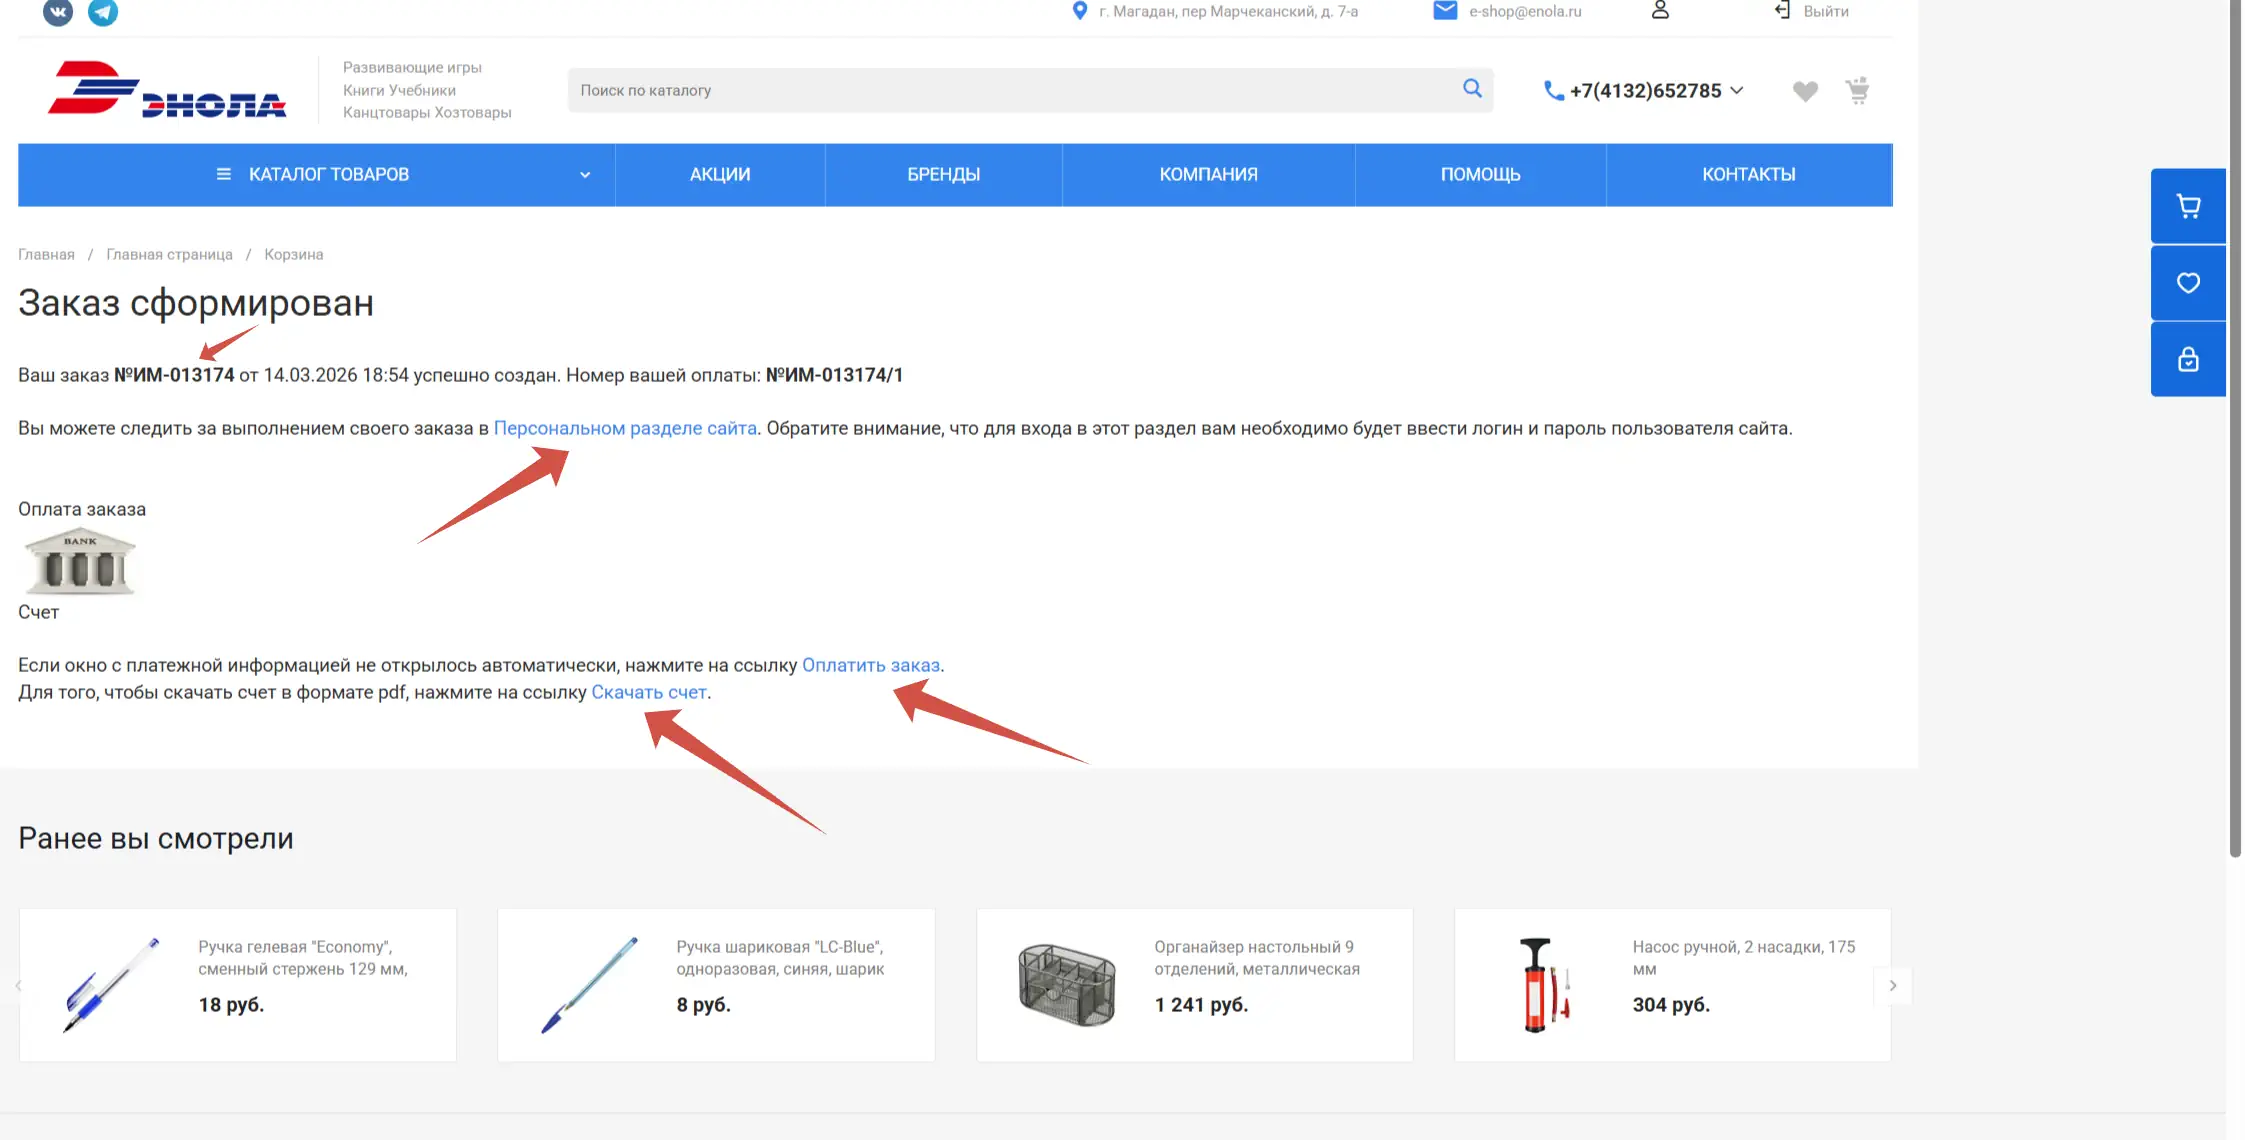Open the Акции menu item
The image size is (2245, 1140).
coord(720,175)
